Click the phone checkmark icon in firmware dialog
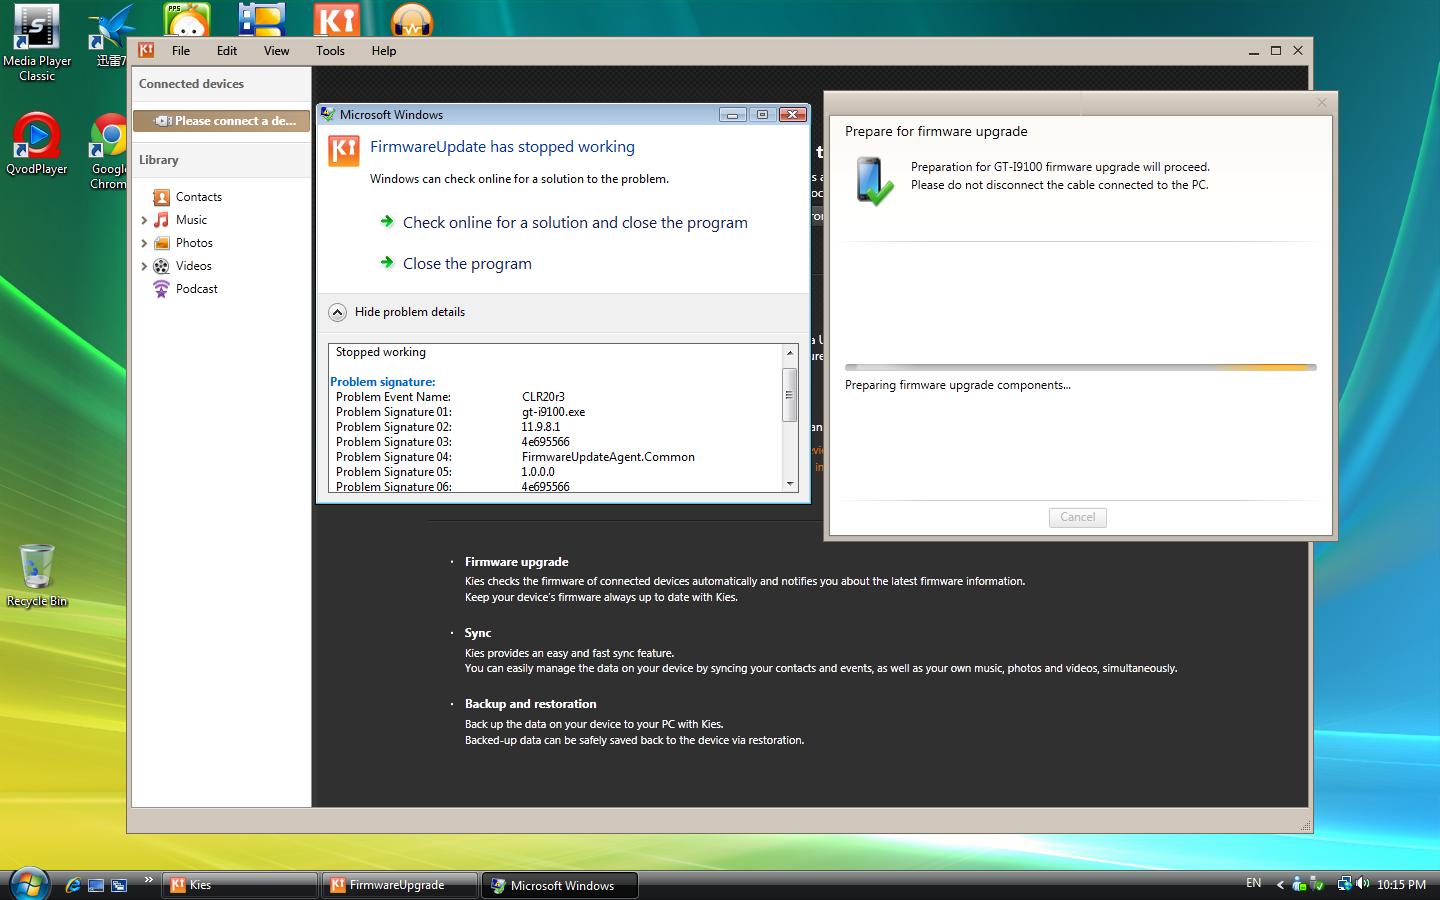The image size is (1440, 900). 874,181
